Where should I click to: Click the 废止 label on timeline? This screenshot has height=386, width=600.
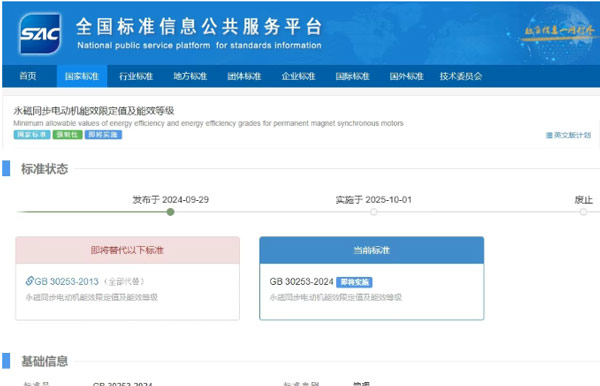[x=584, y=200]
